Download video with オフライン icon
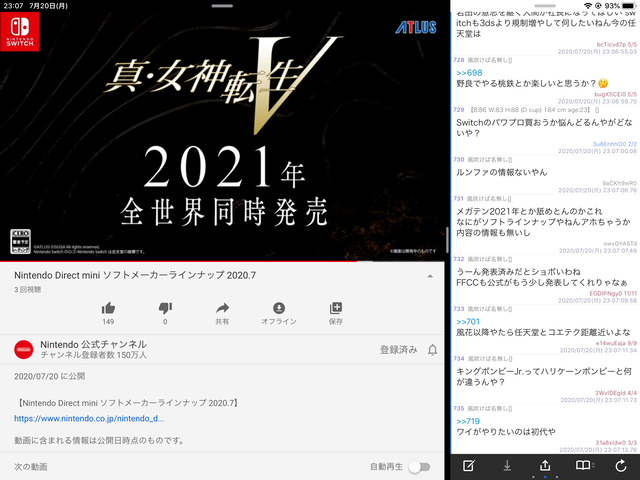Image resolution: width=640 pixels, height=480 pixels. point(279,308)
